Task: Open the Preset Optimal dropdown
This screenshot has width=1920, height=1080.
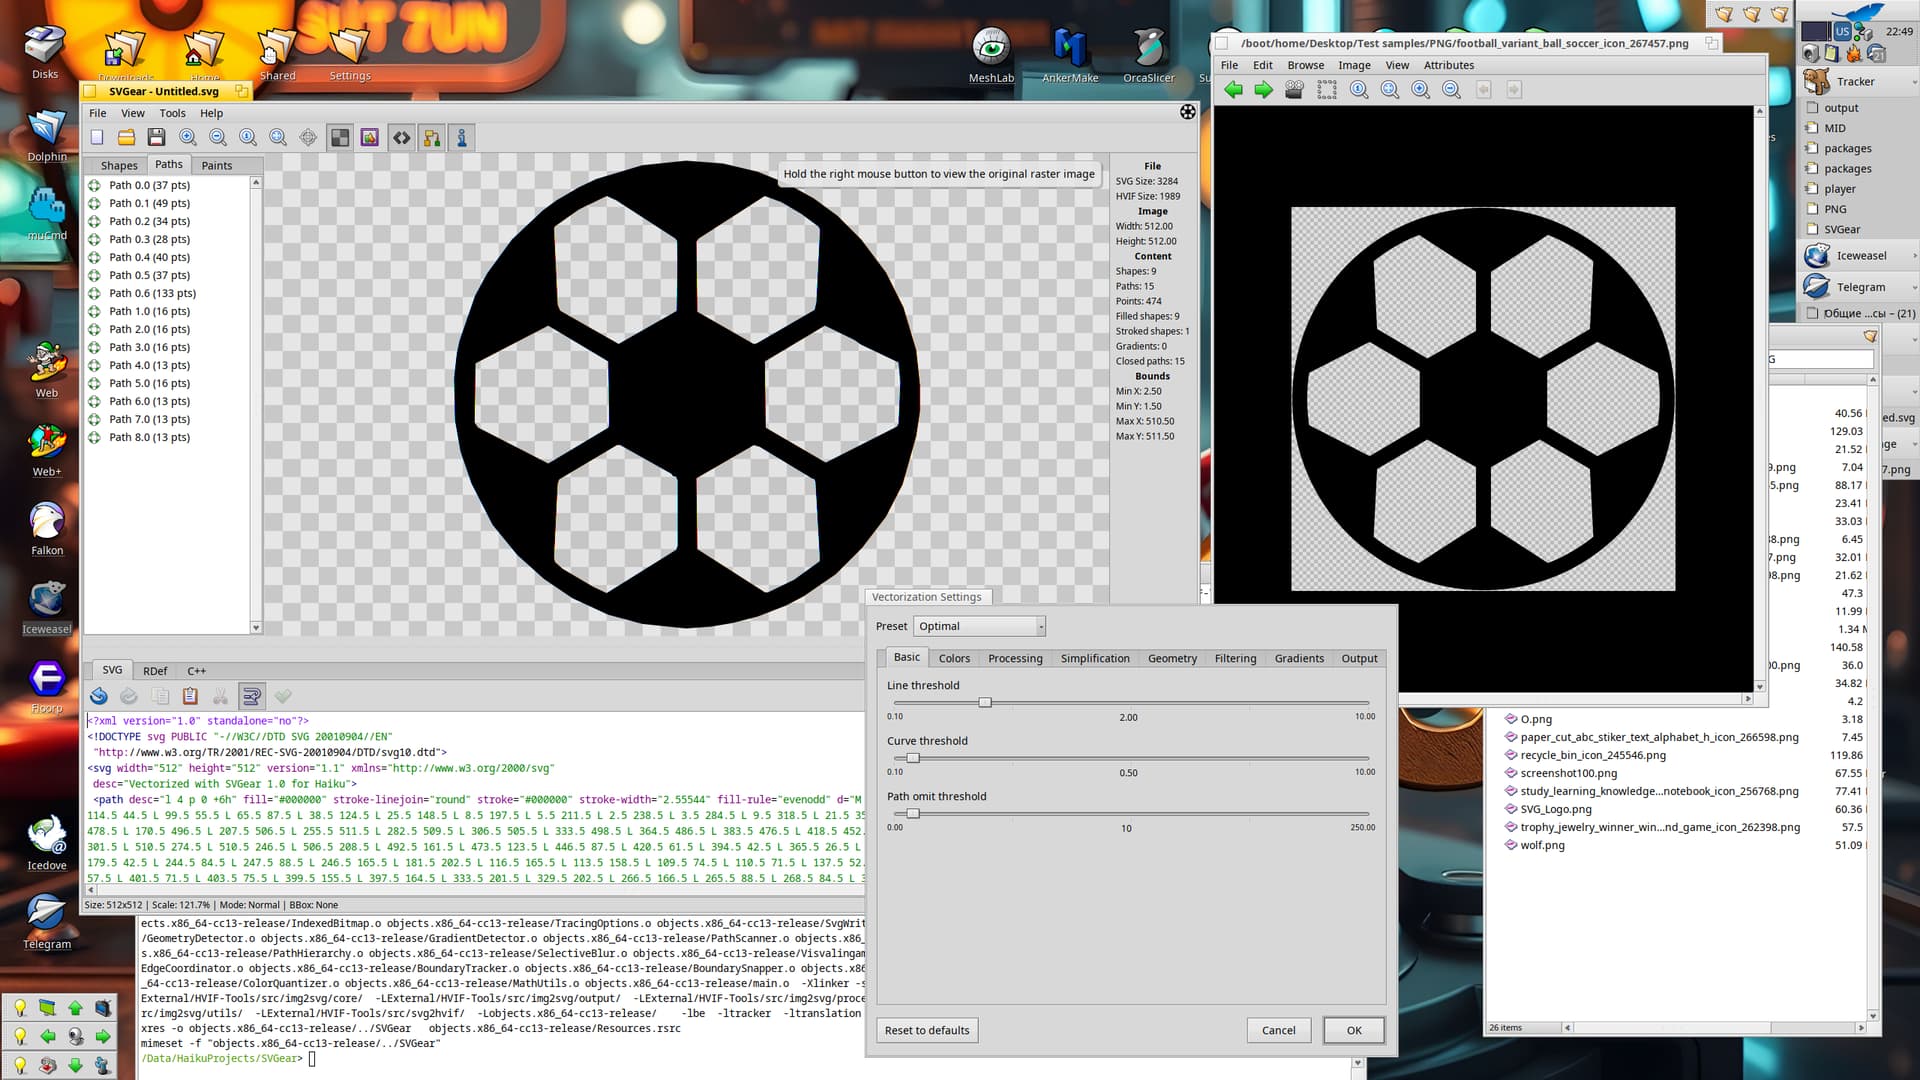Action: 980,626
